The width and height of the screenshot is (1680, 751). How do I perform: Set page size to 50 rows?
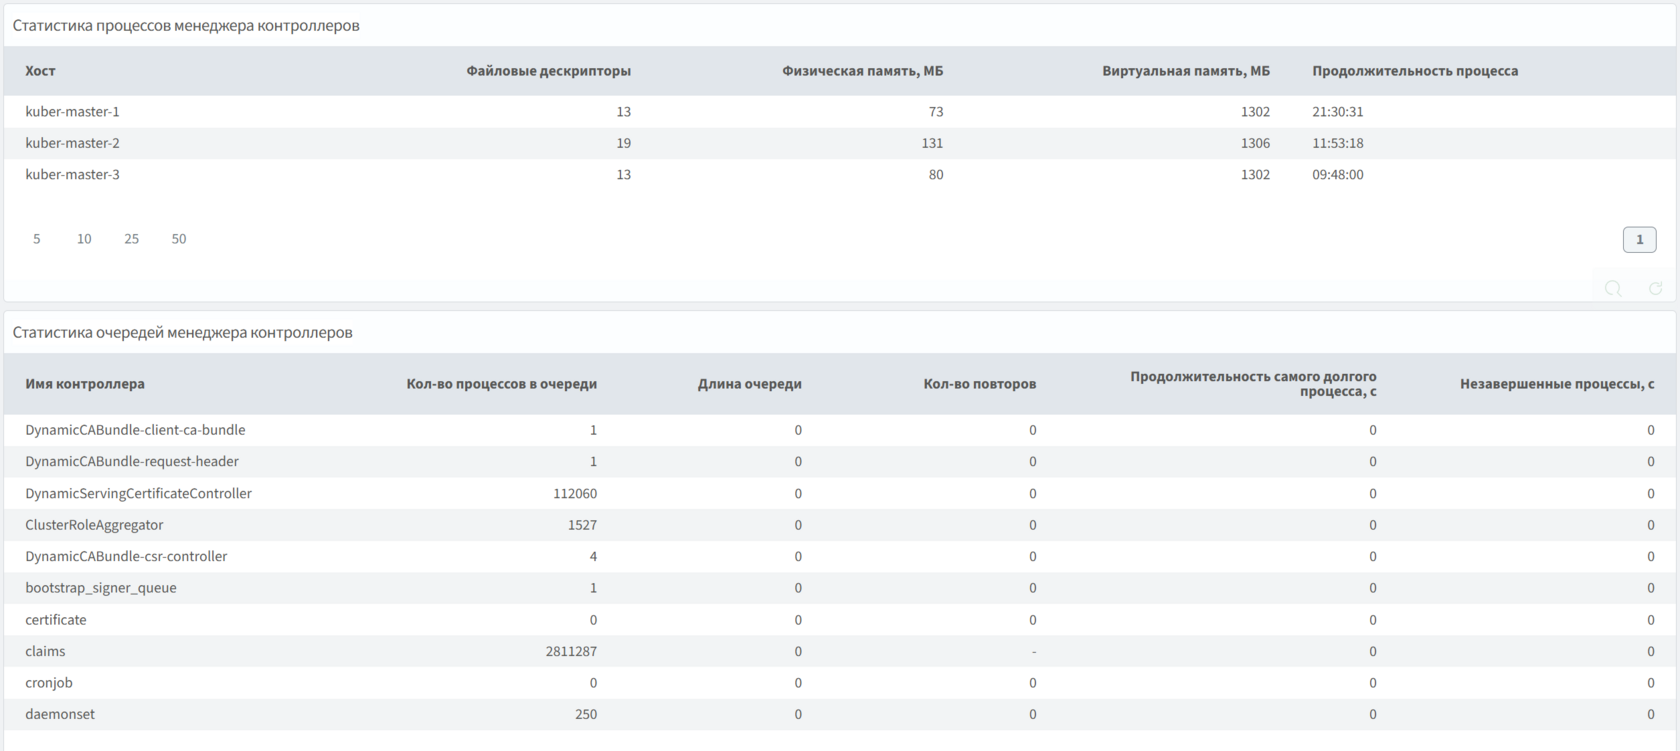[179, 239]
